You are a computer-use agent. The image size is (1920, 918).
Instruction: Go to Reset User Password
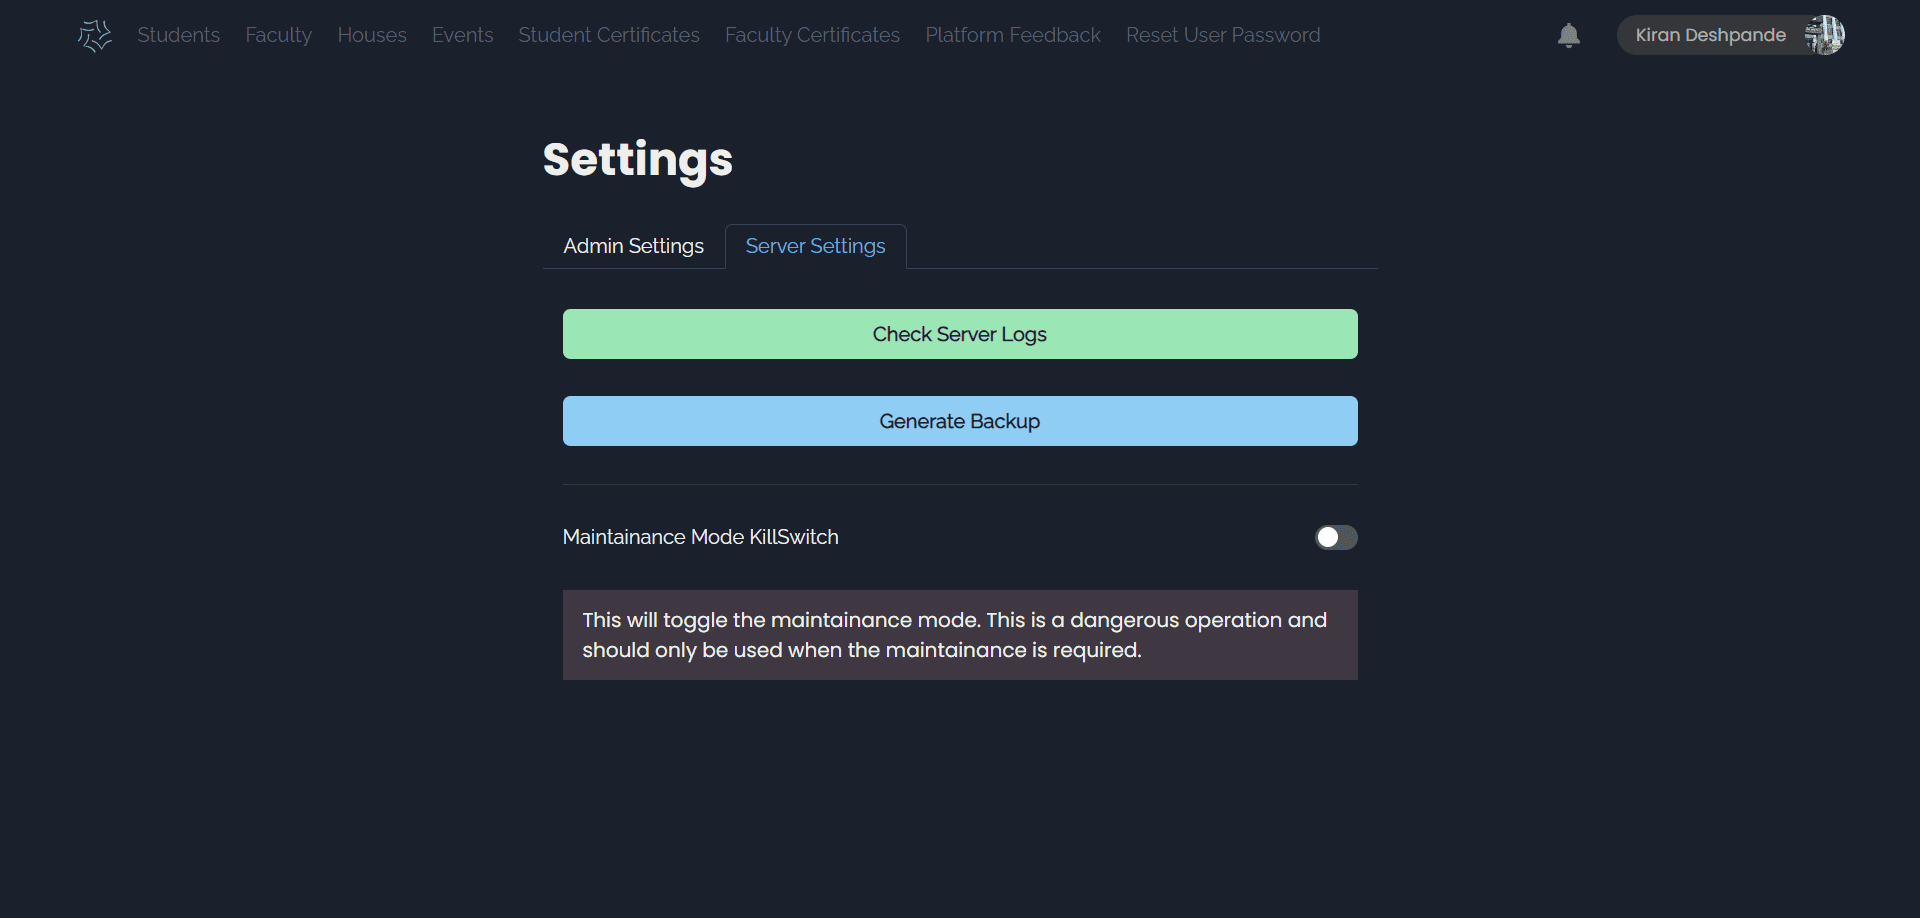(x=1222, y=34)
